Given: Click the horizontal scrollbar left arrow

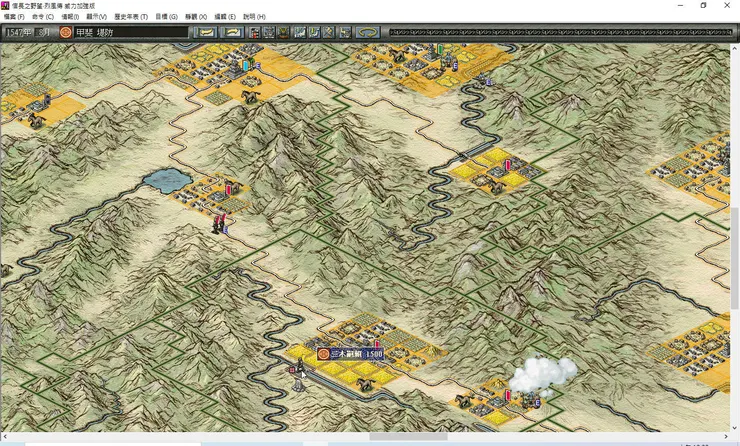Looking at the screenshot, I should (x=4, y=437).
